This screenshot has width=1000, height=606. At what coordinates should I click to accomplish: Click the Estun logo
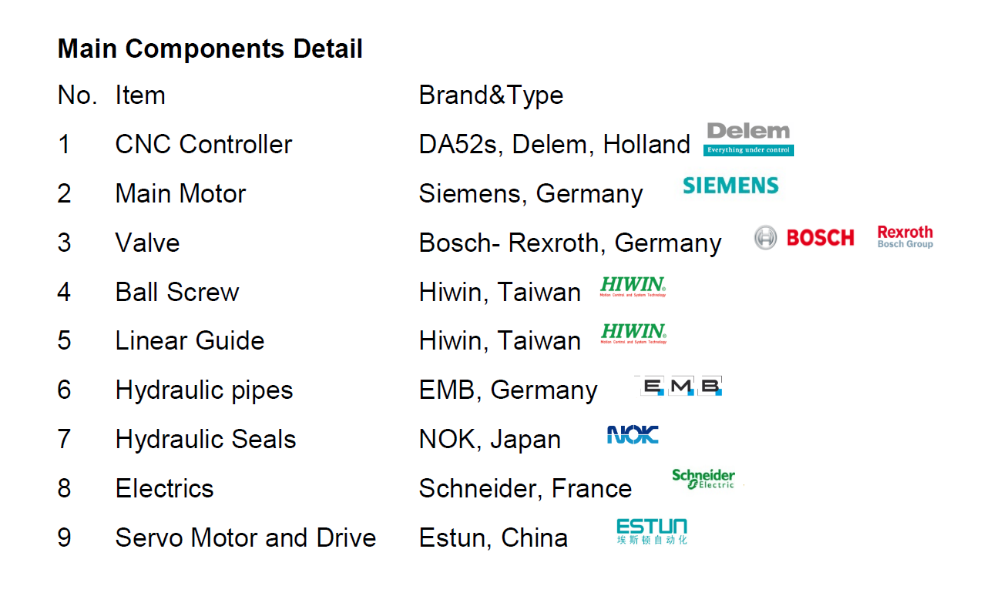coord(652,531)
